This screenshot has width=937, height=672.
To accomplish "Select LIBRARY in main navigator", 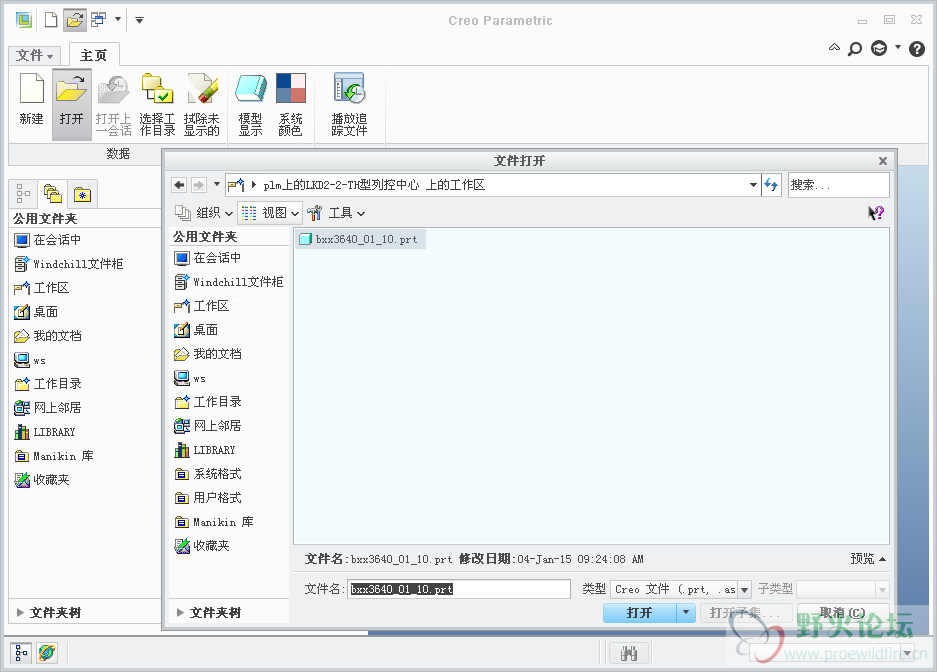I will click(45, 432).
